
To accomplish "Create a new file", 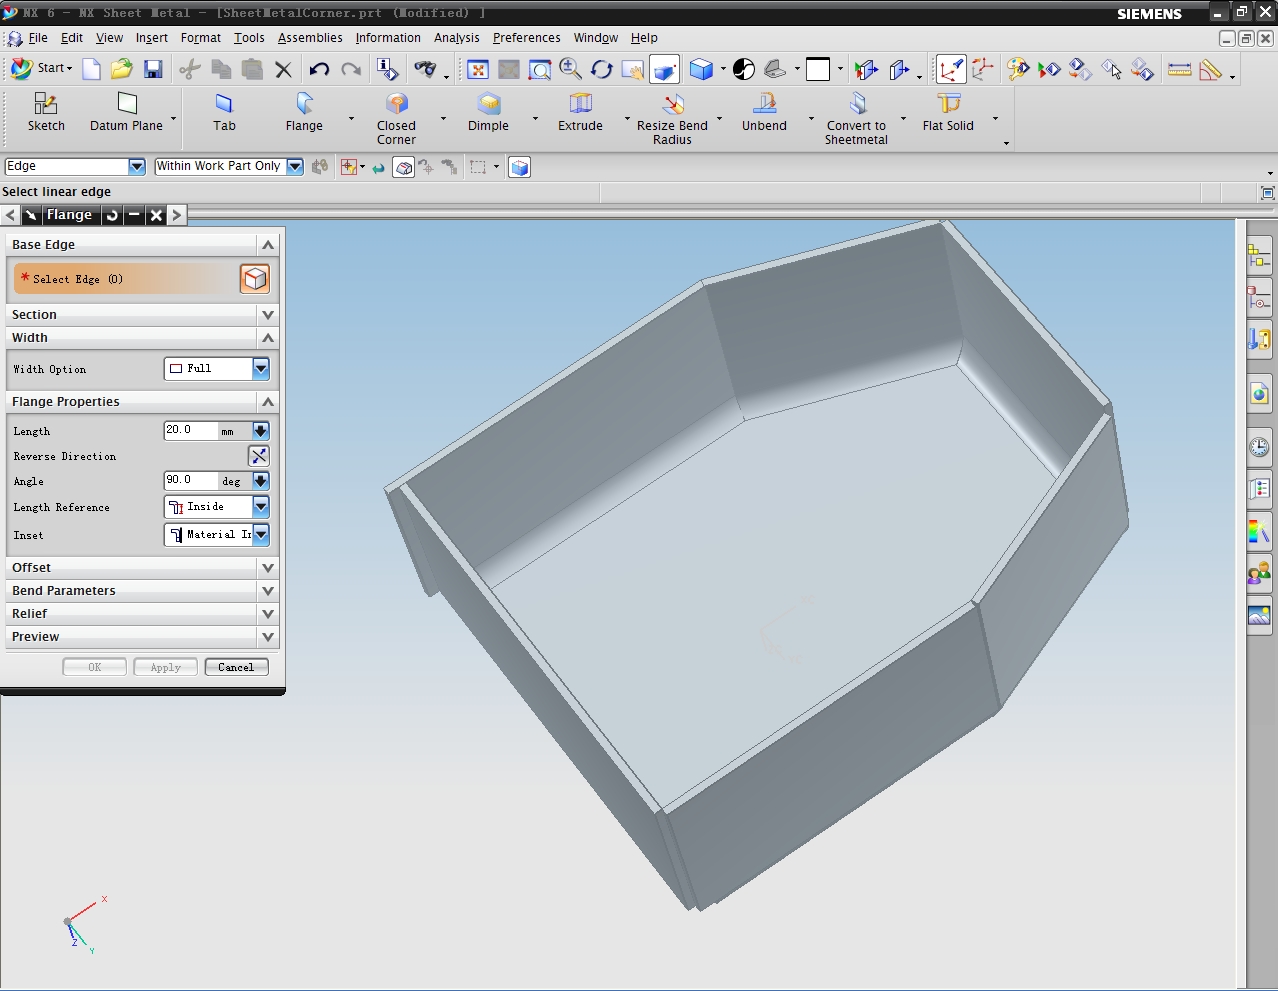I will (x=91, y=68).
